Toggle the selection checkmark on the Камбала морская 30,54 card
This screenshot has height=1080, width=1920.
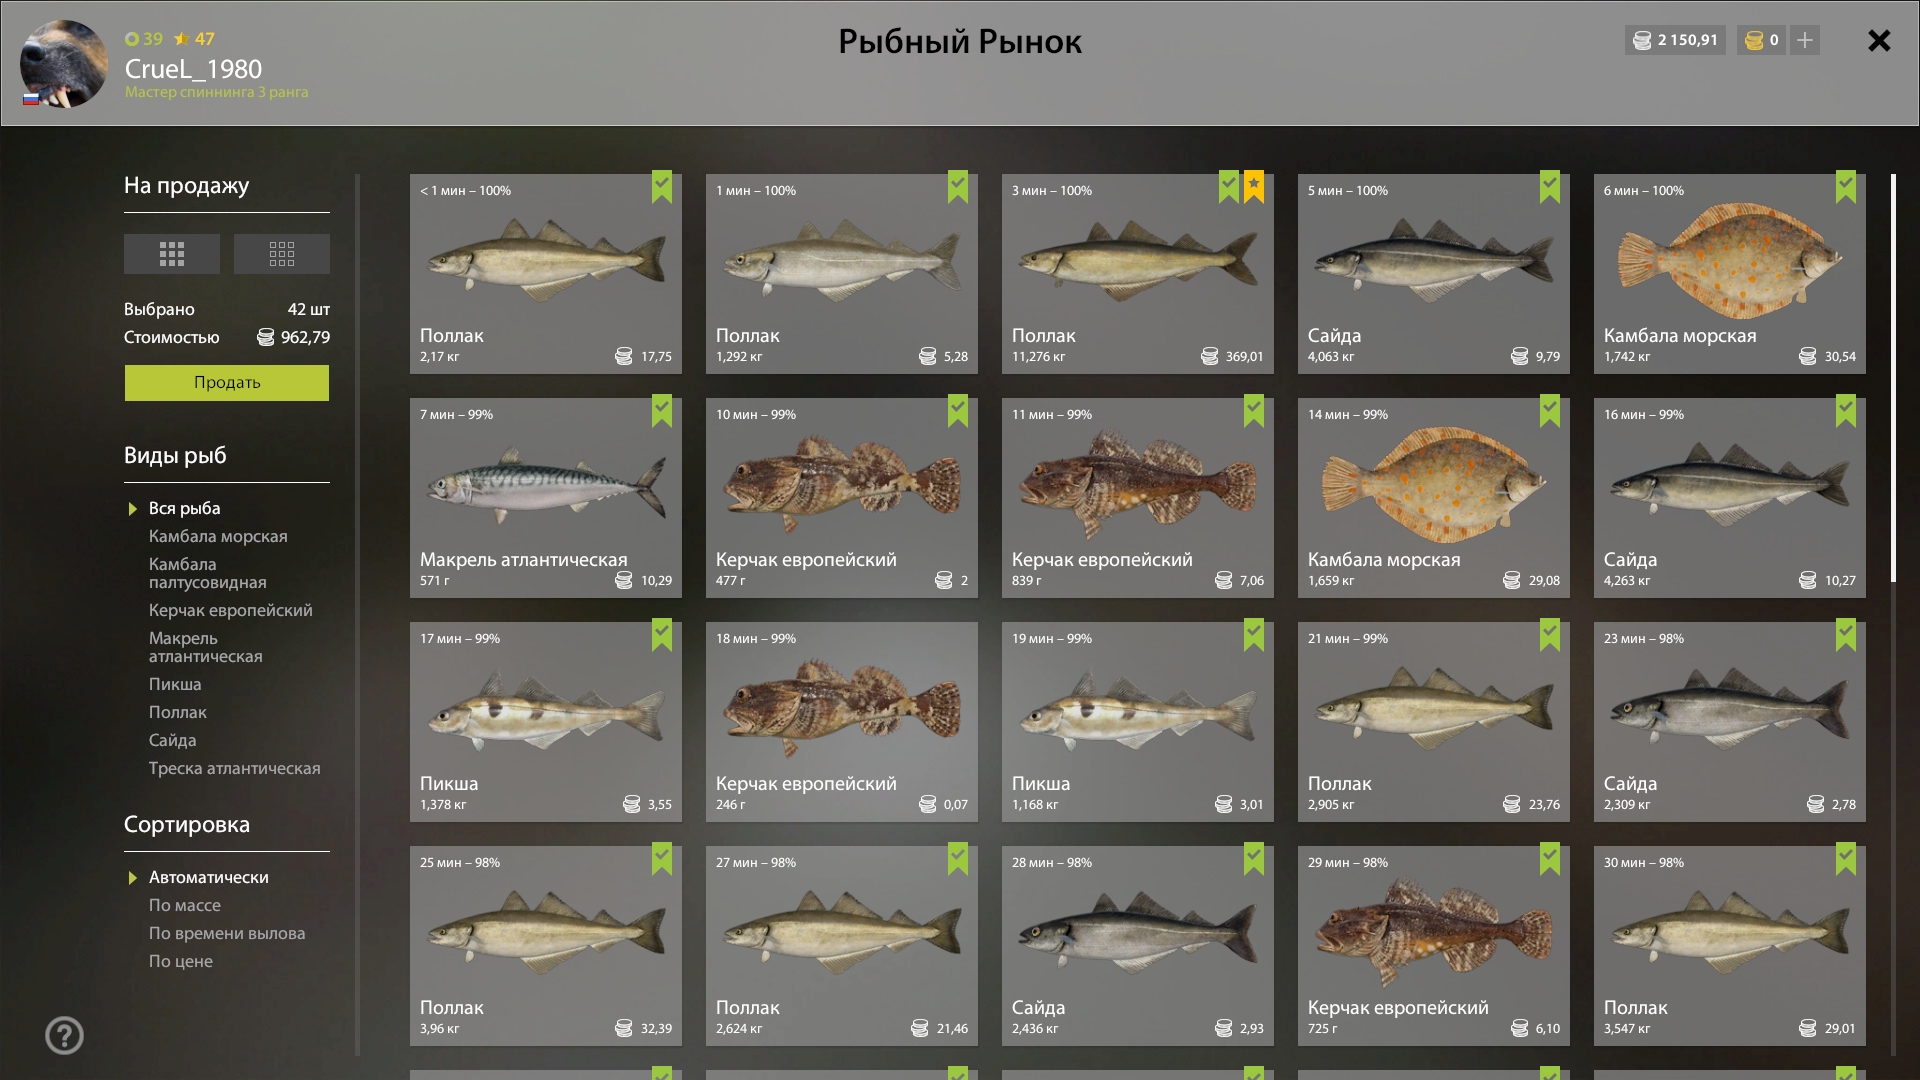coord(1846,187)
